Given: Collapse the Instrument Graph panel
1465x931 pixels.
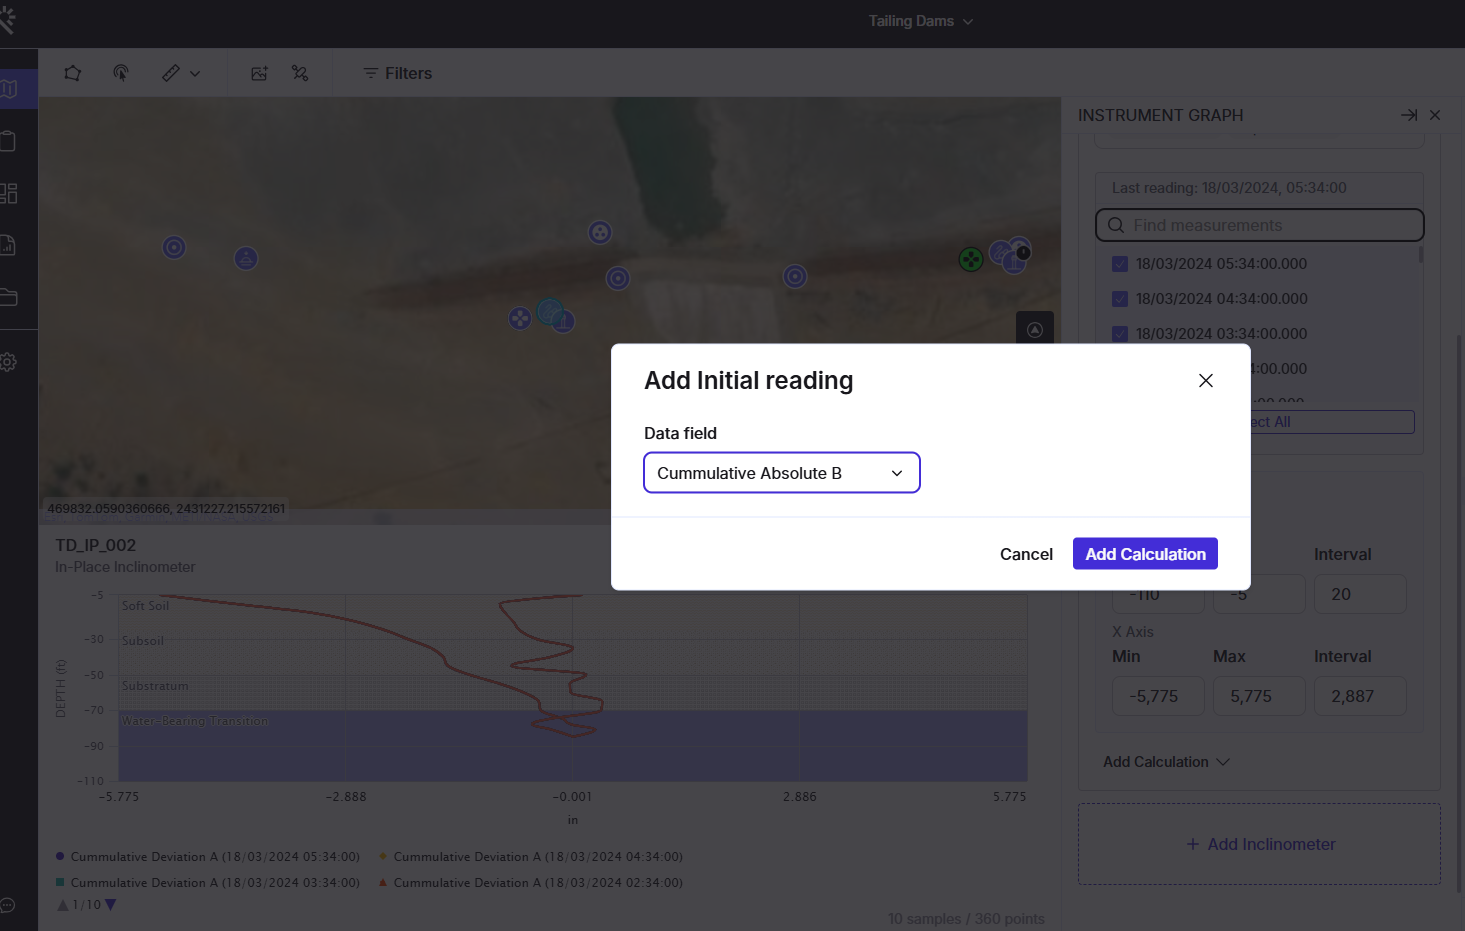Looking at the screenshot, I should [x=1409, y=115].
